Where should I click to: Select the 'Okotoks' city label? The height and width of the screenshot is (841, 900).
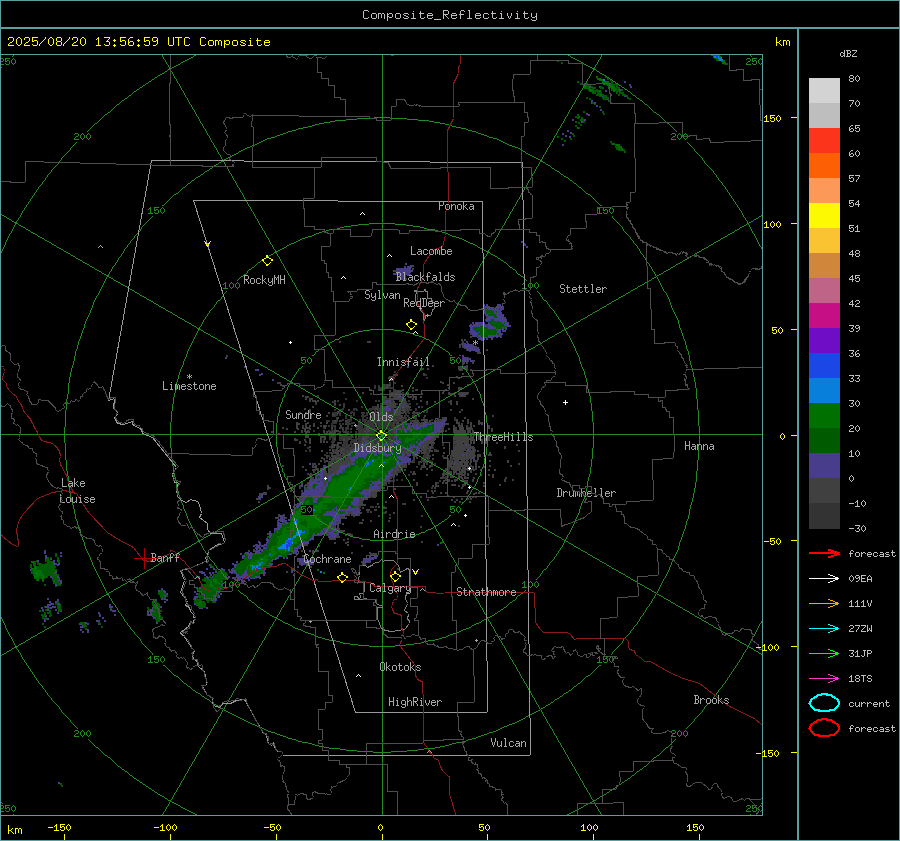coord(400,667)
